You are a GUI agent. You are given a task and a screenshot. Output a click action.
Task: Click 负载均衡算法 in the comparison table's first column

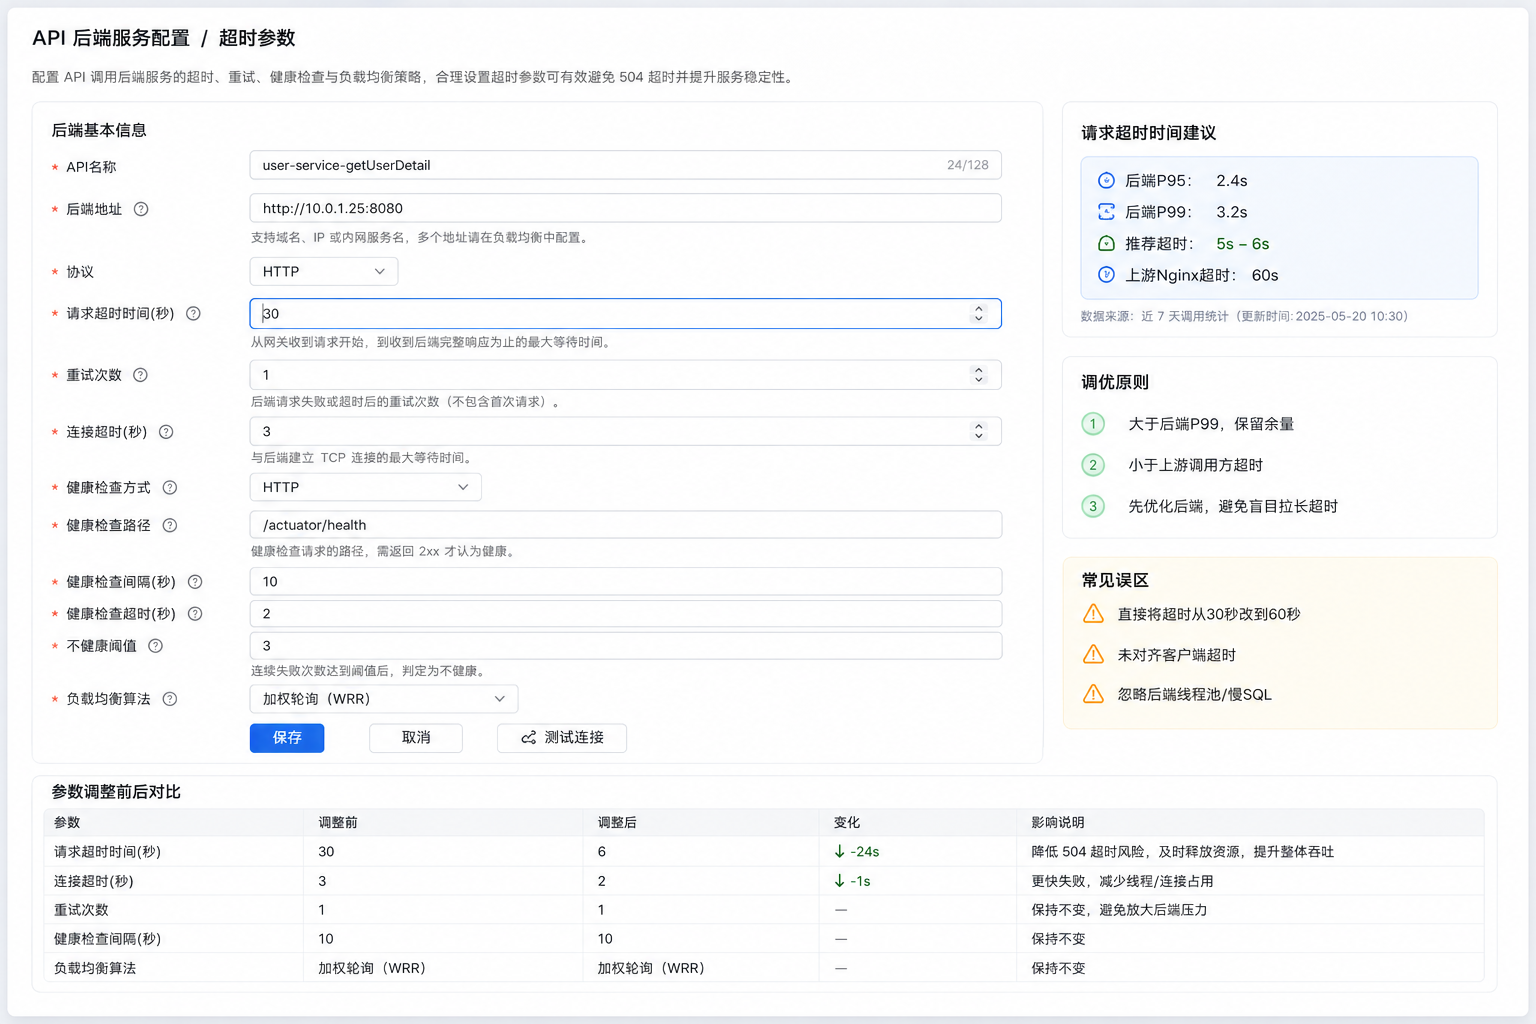95,968
